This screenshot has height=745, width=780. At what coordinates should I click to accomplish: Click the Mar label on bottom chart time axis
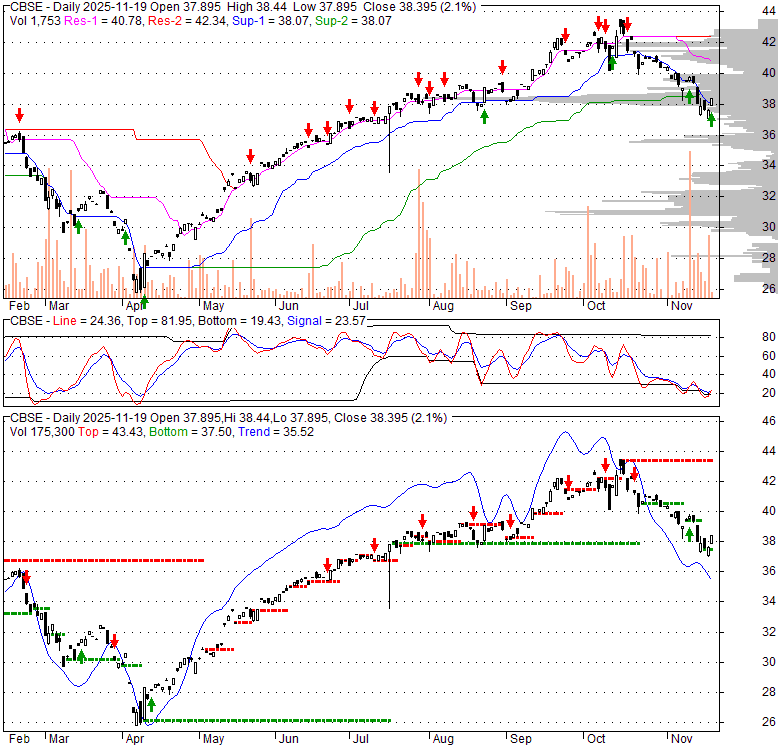(x=59, y=739)
